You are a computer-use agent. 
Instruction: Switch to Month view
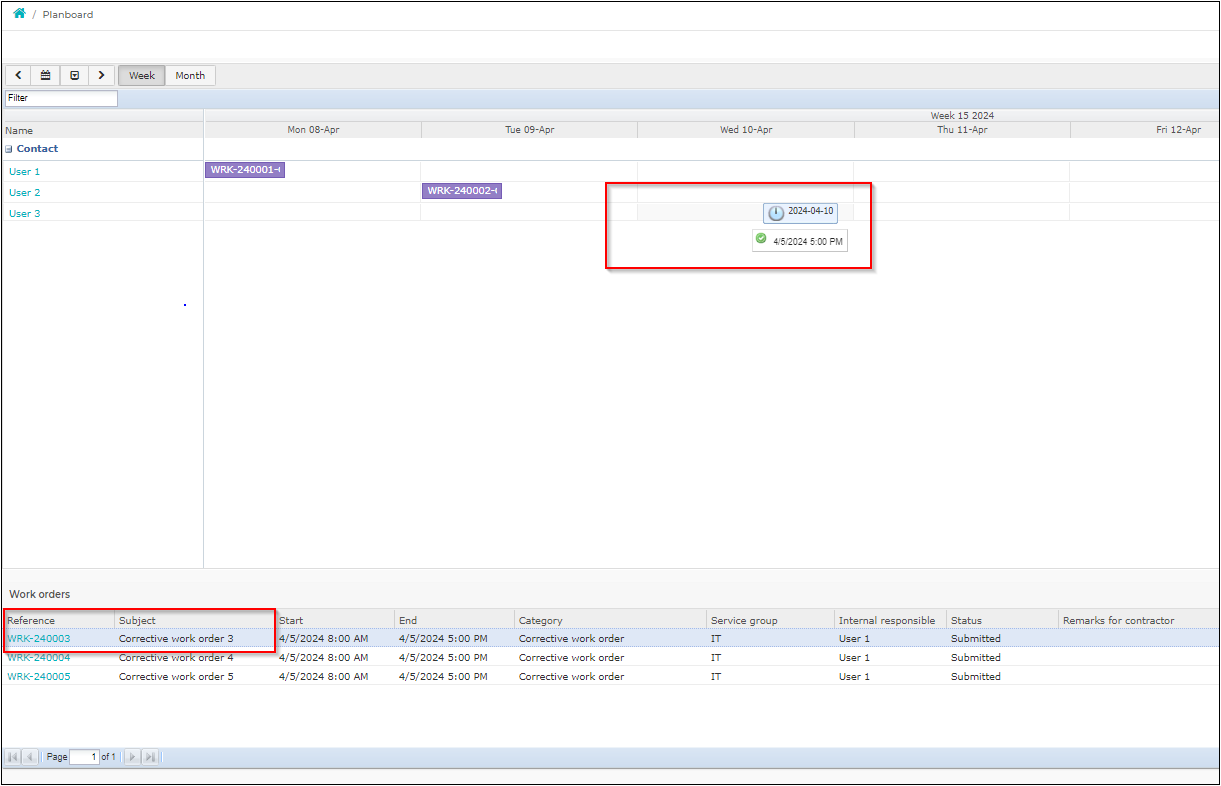pyautogui.click(x=190, y=75)
